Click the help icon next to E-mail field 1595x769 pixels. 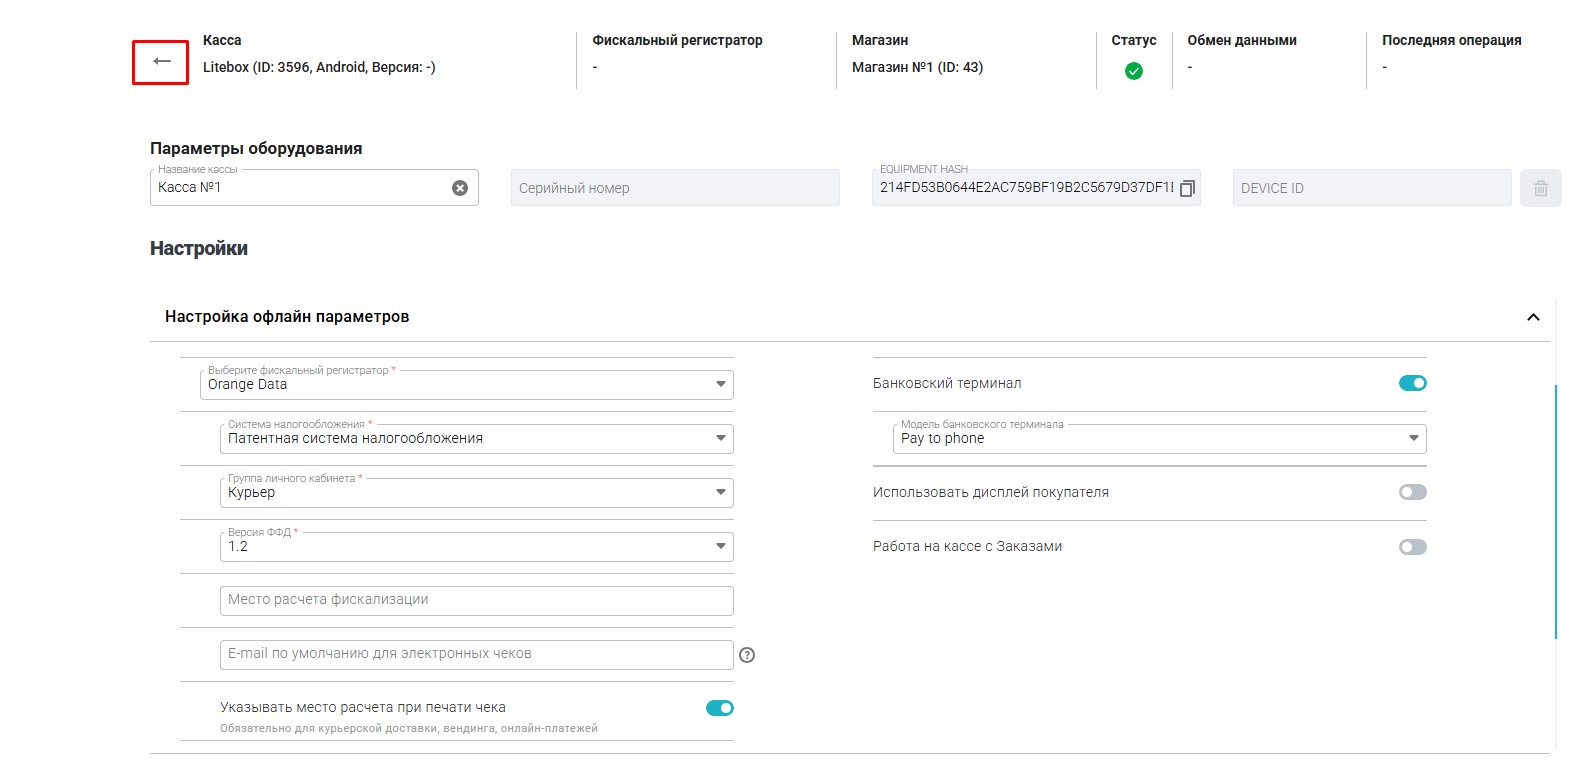[747, 655]
